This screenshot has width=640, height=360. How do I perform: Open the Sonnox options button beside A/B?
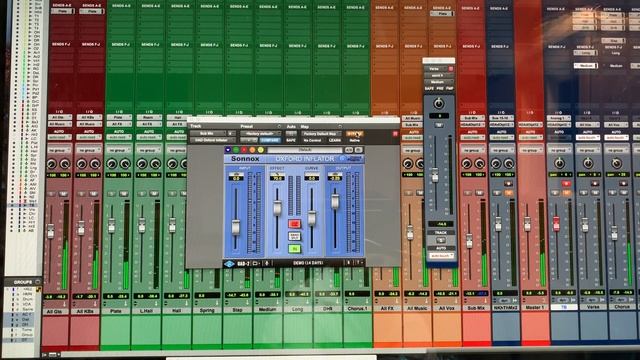click(358, 150)
